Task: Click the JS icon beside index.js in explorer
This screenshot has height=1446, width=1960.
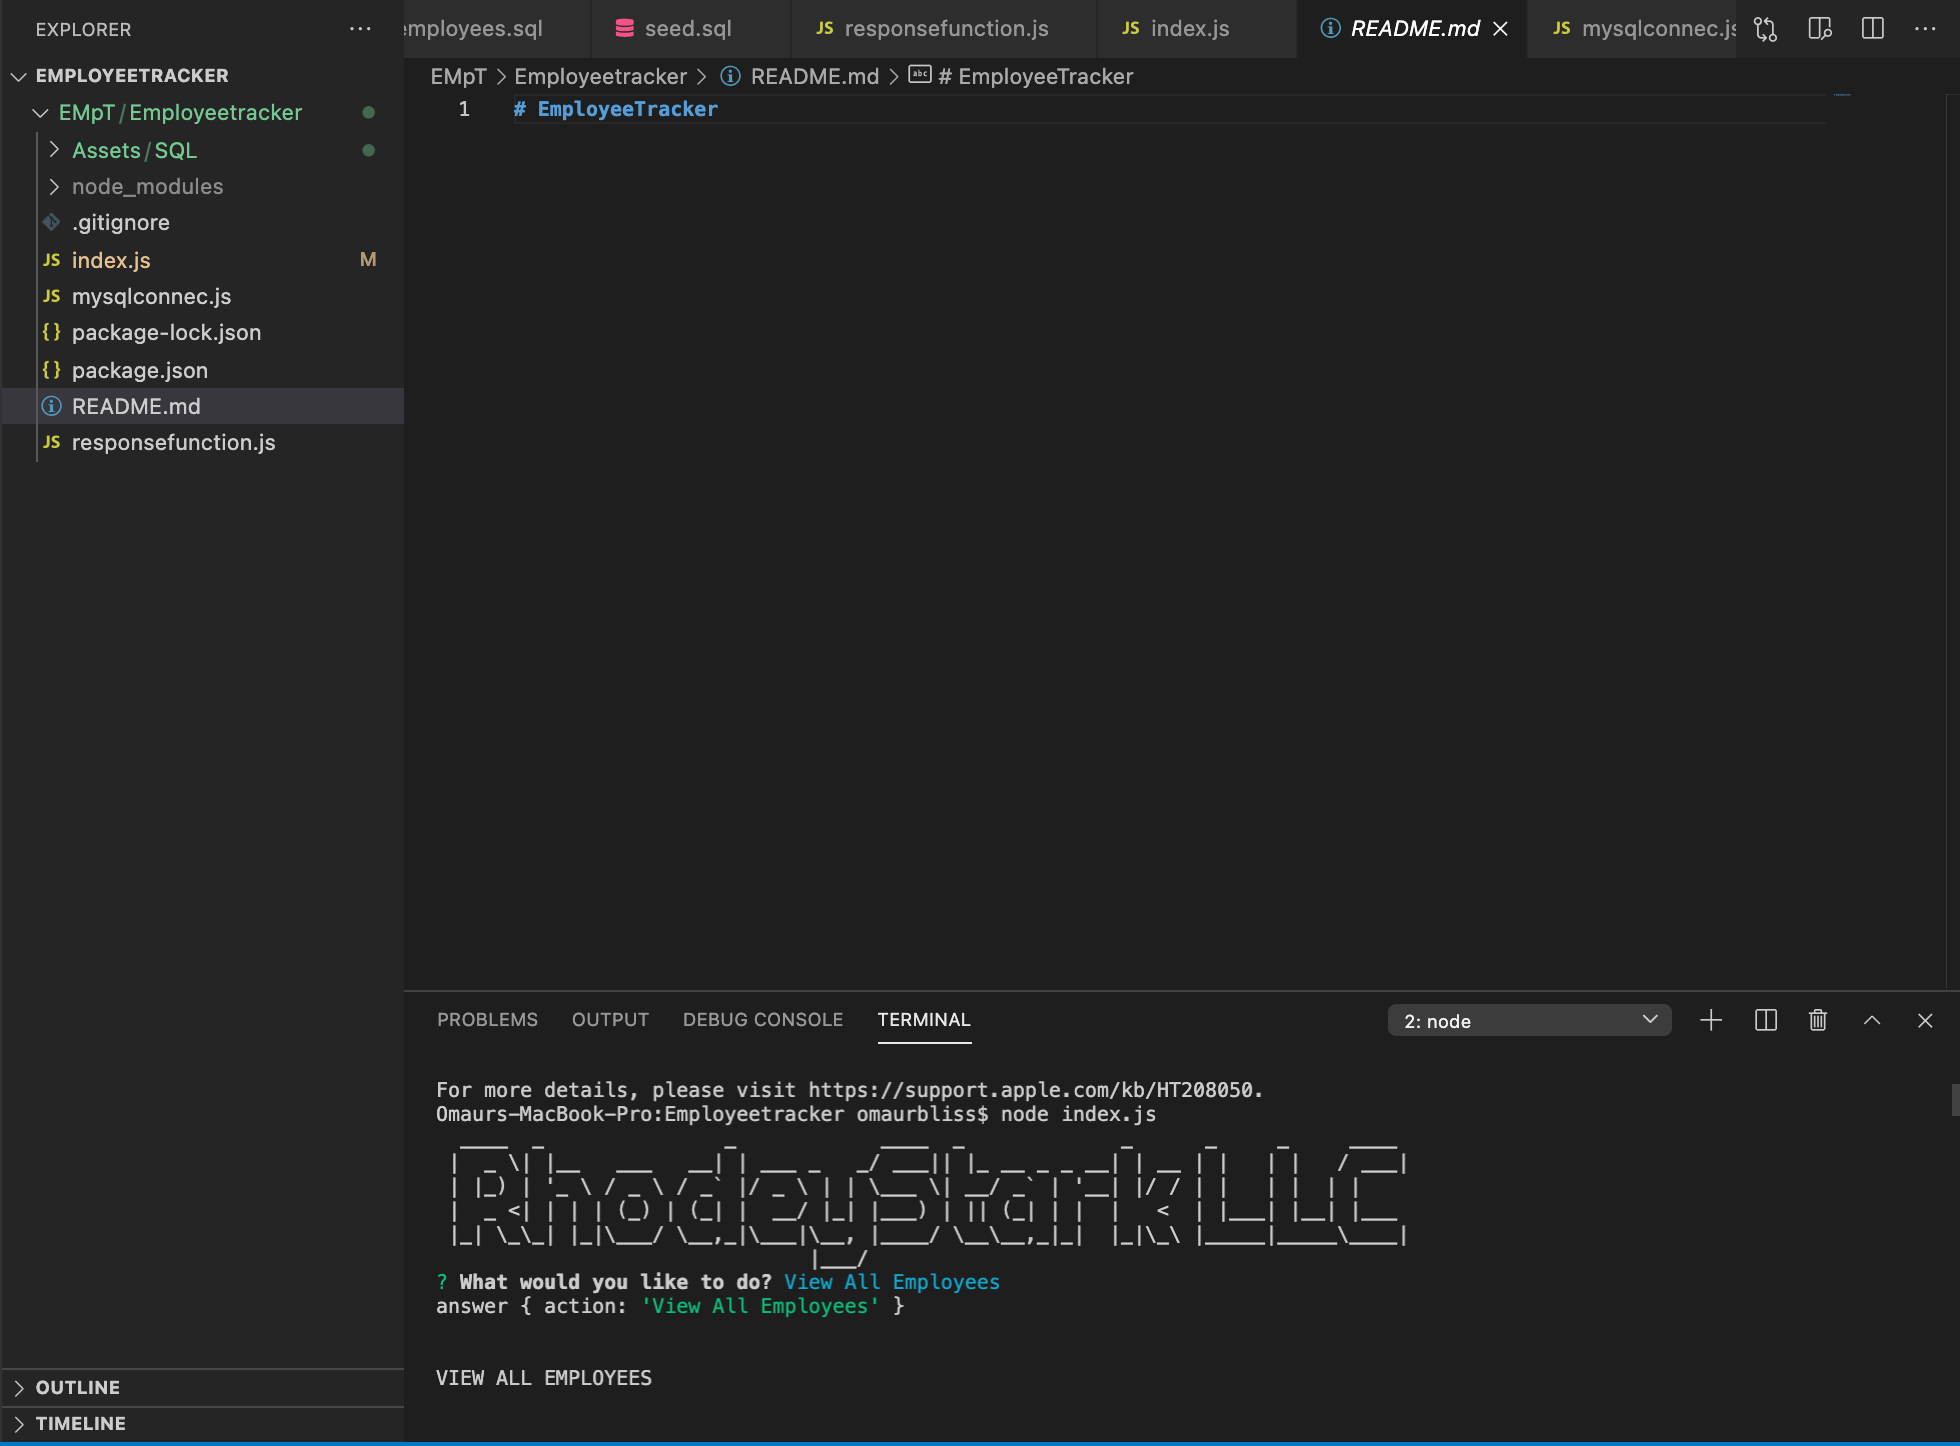Action: coord(52,260)
